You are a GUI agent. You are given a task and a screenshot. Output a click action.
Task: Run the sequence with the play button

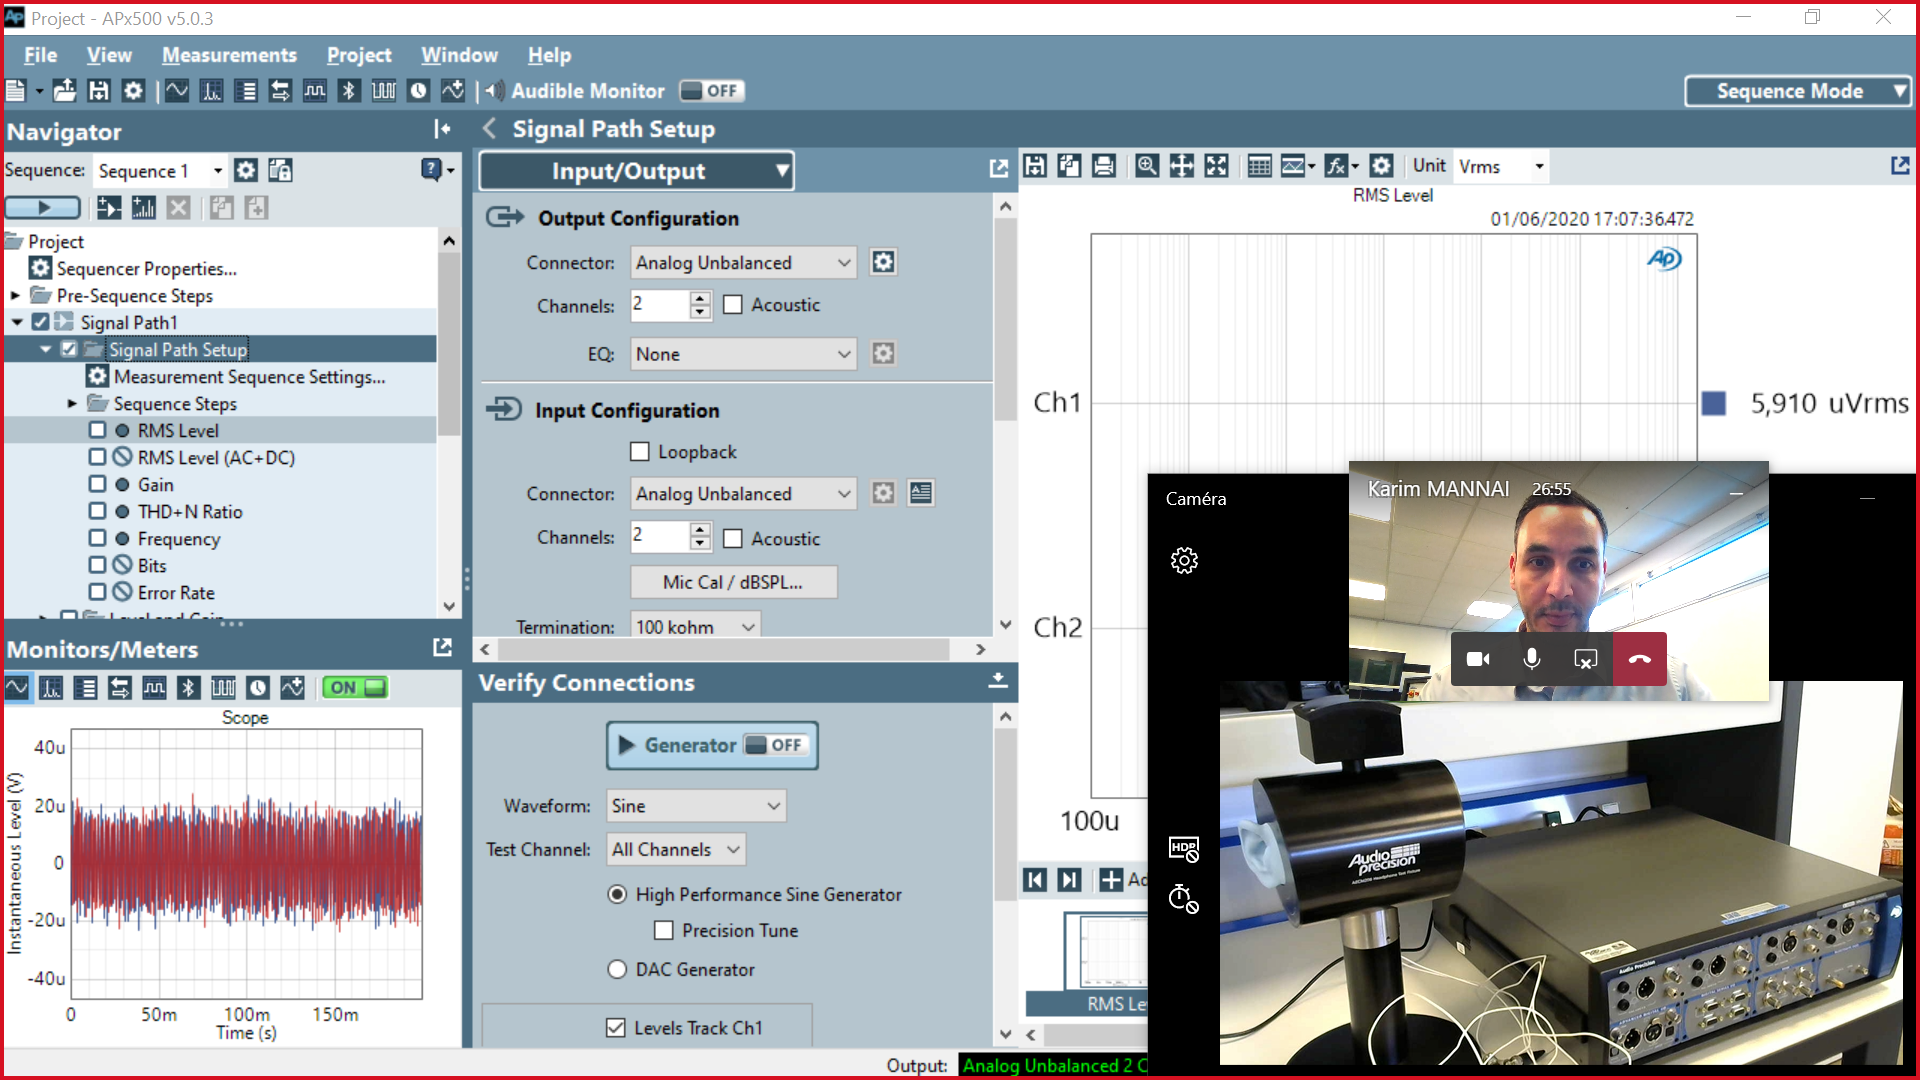43,208
